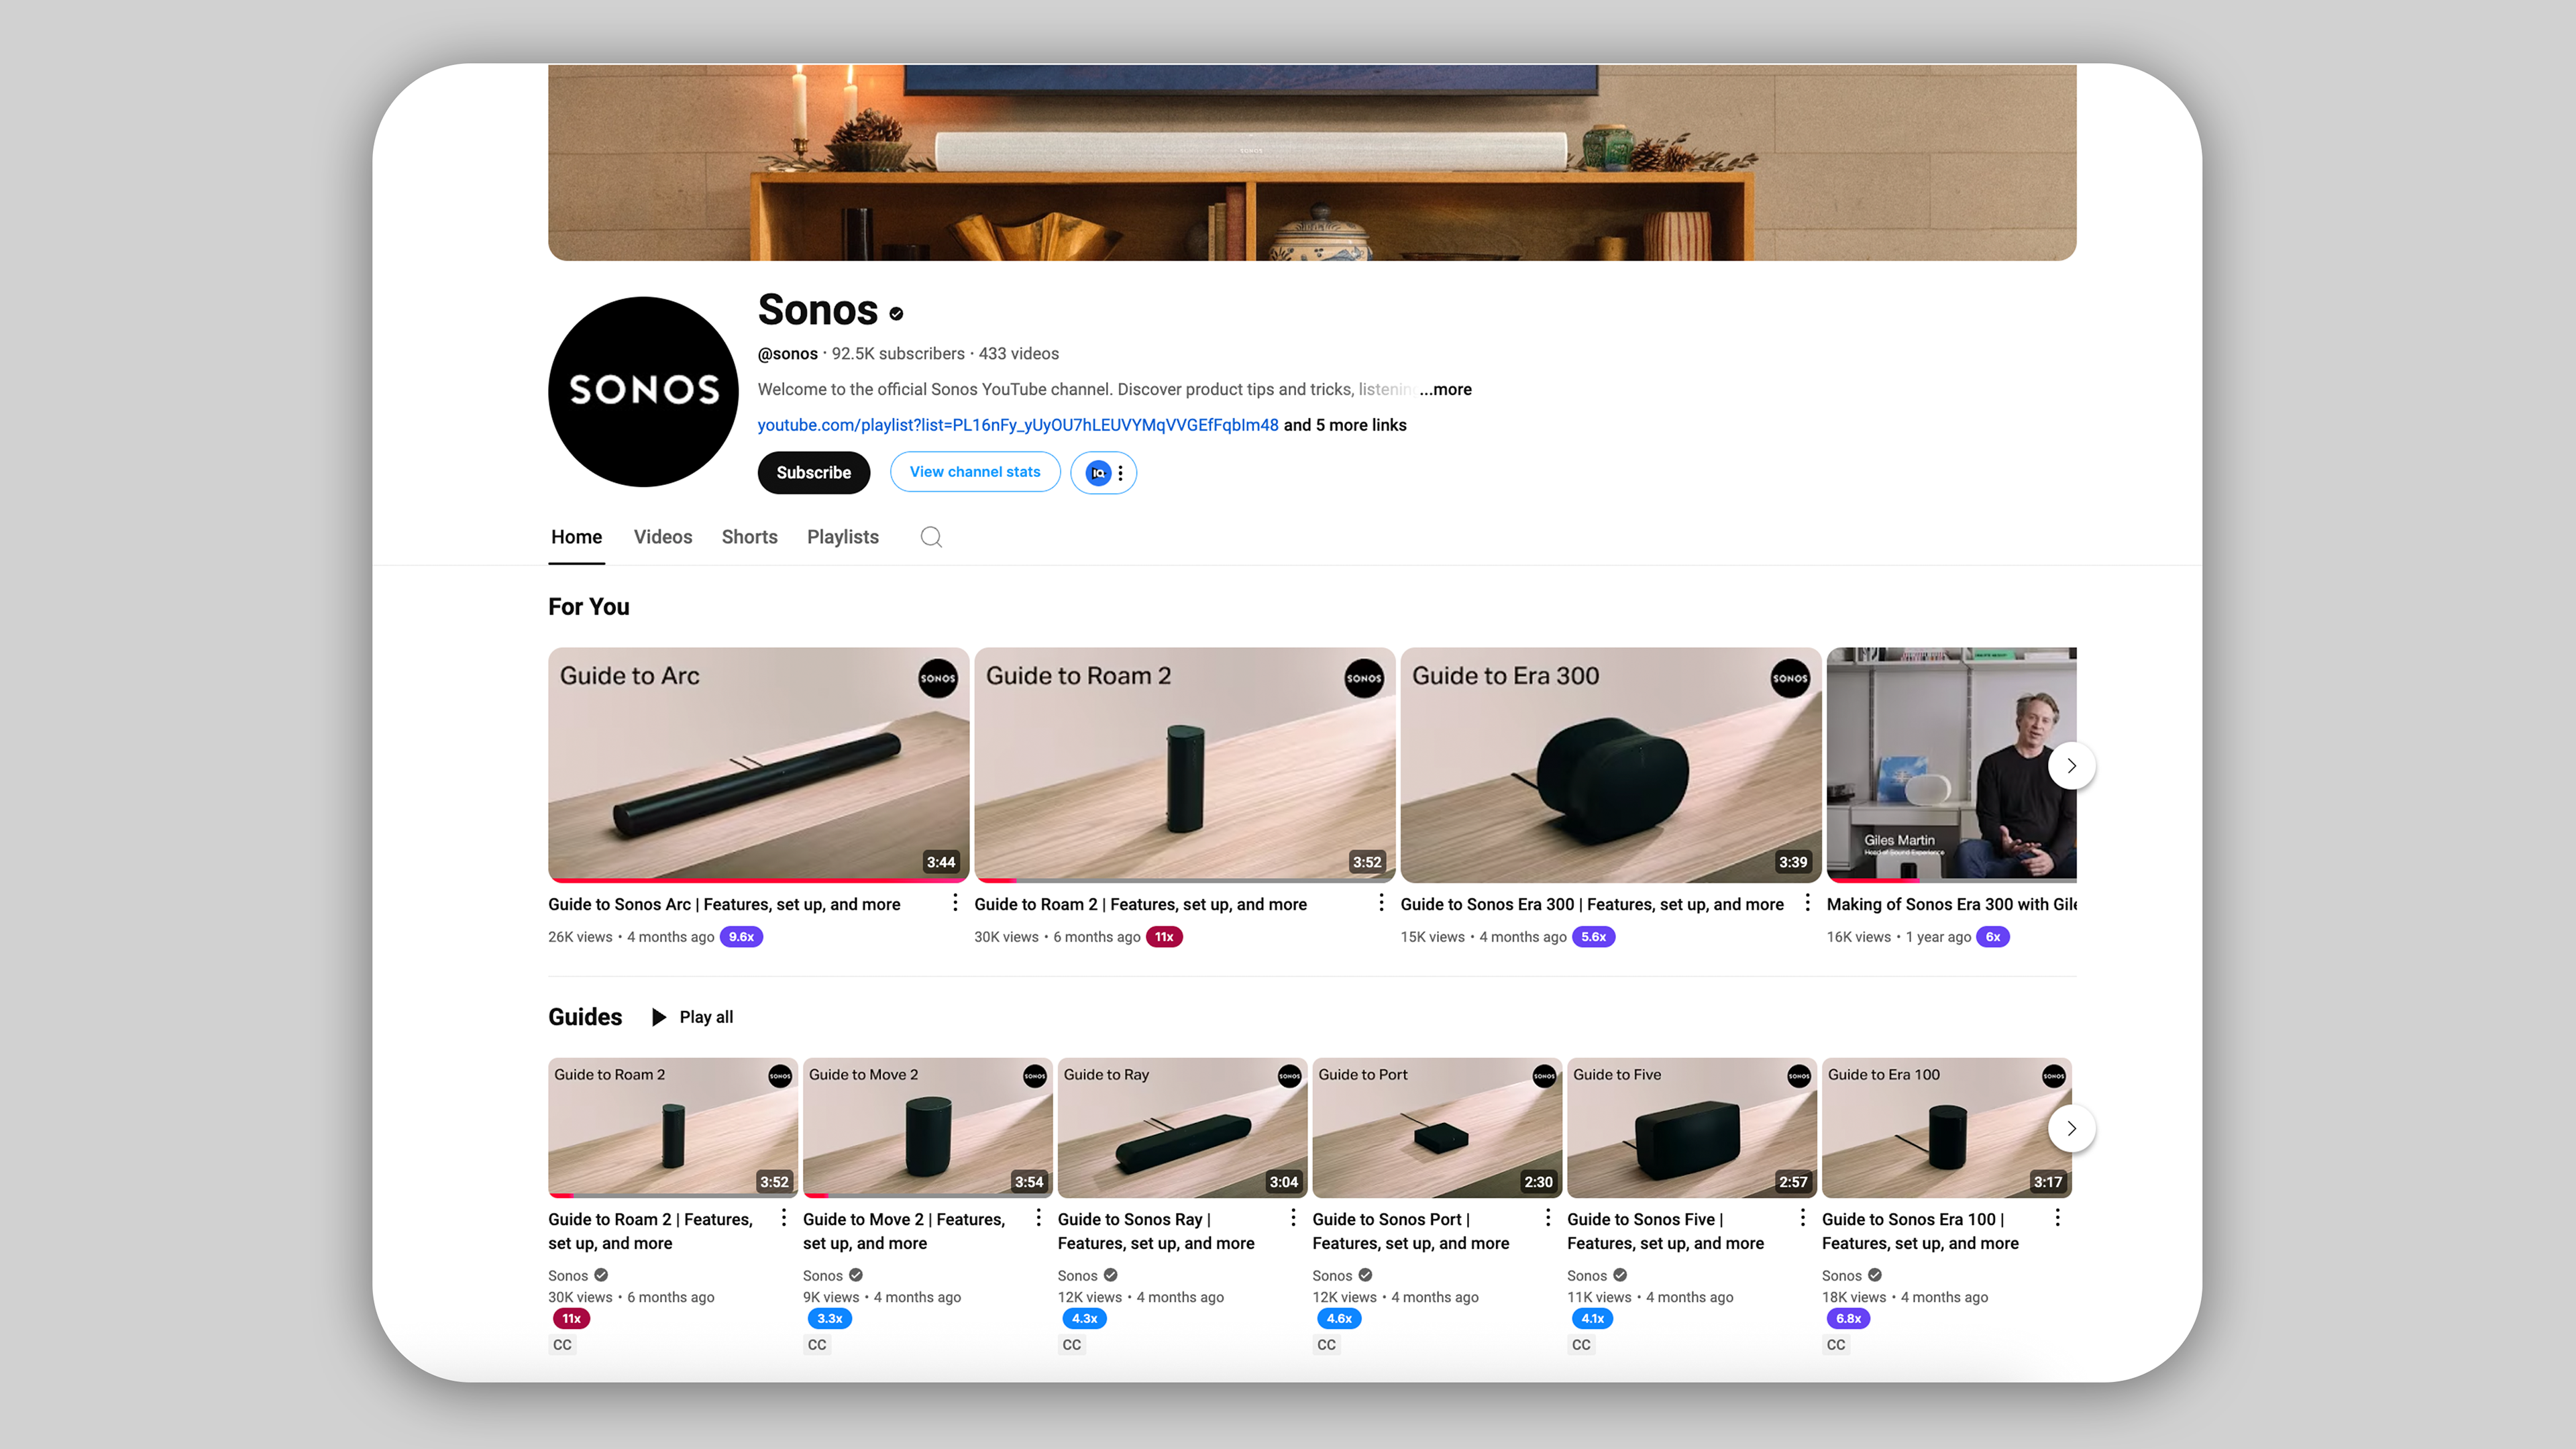Click watch progress bar on Guide to Arc thumbnail
The width and height of the screenshot is (2576, 1449).
758,880
